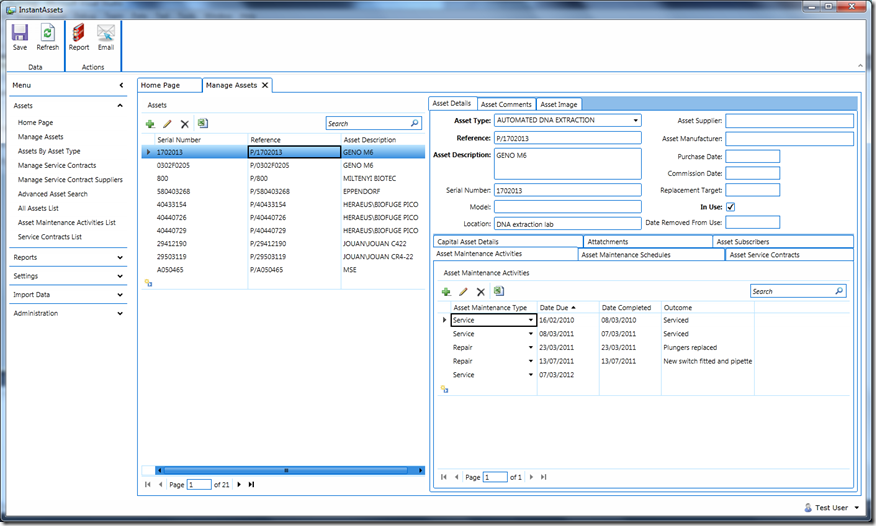This screenshot has width=876, height=526.
Task: Open the Attatchments tab
Action: [x=648, y=242]
